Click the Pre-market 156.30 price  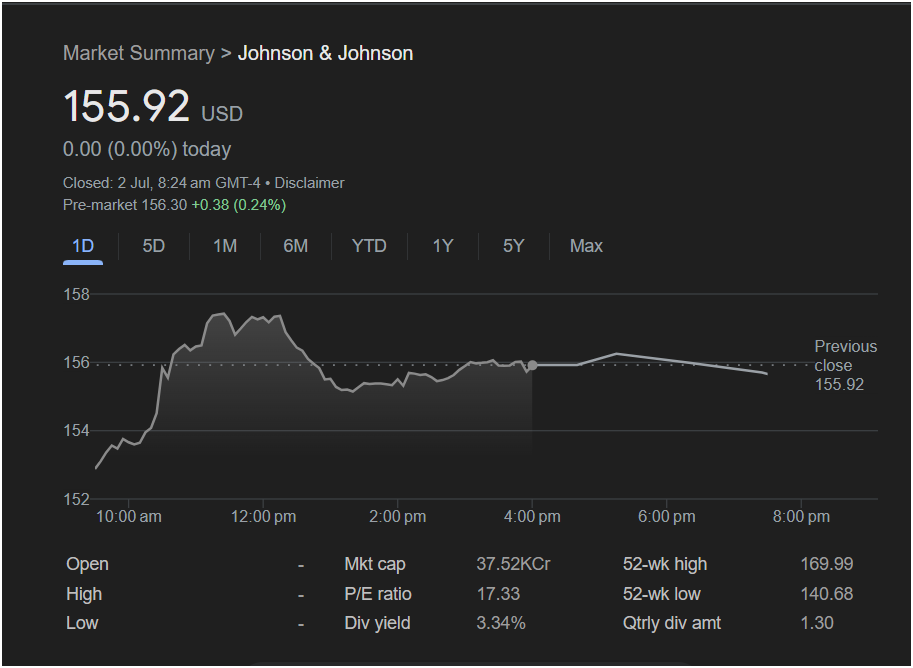tap(125, 205)
